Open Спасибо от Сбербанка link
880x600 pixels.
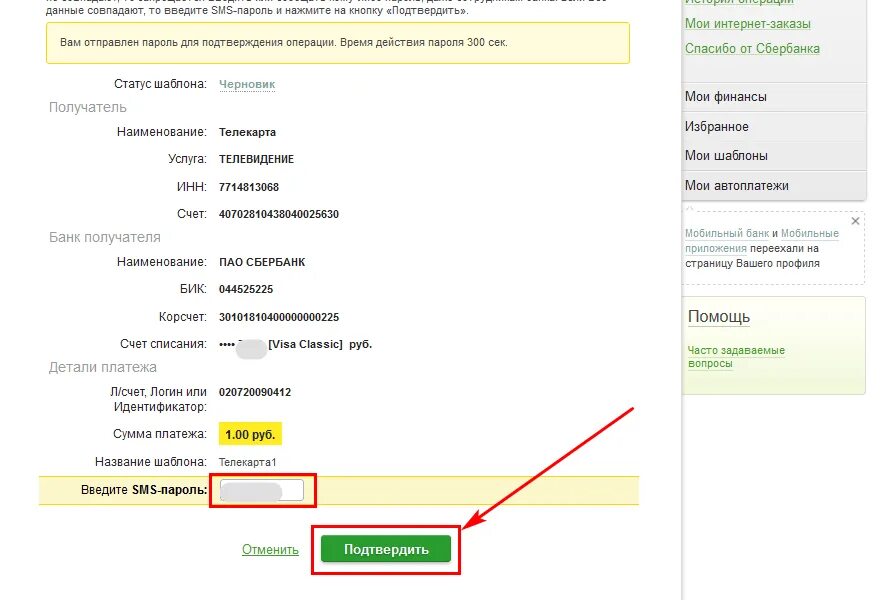click(x=752, y=49)
